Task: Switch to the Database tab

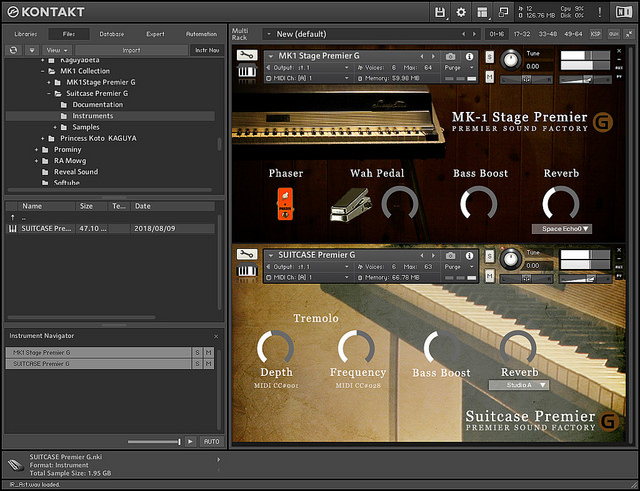Action: click(111, 34)
